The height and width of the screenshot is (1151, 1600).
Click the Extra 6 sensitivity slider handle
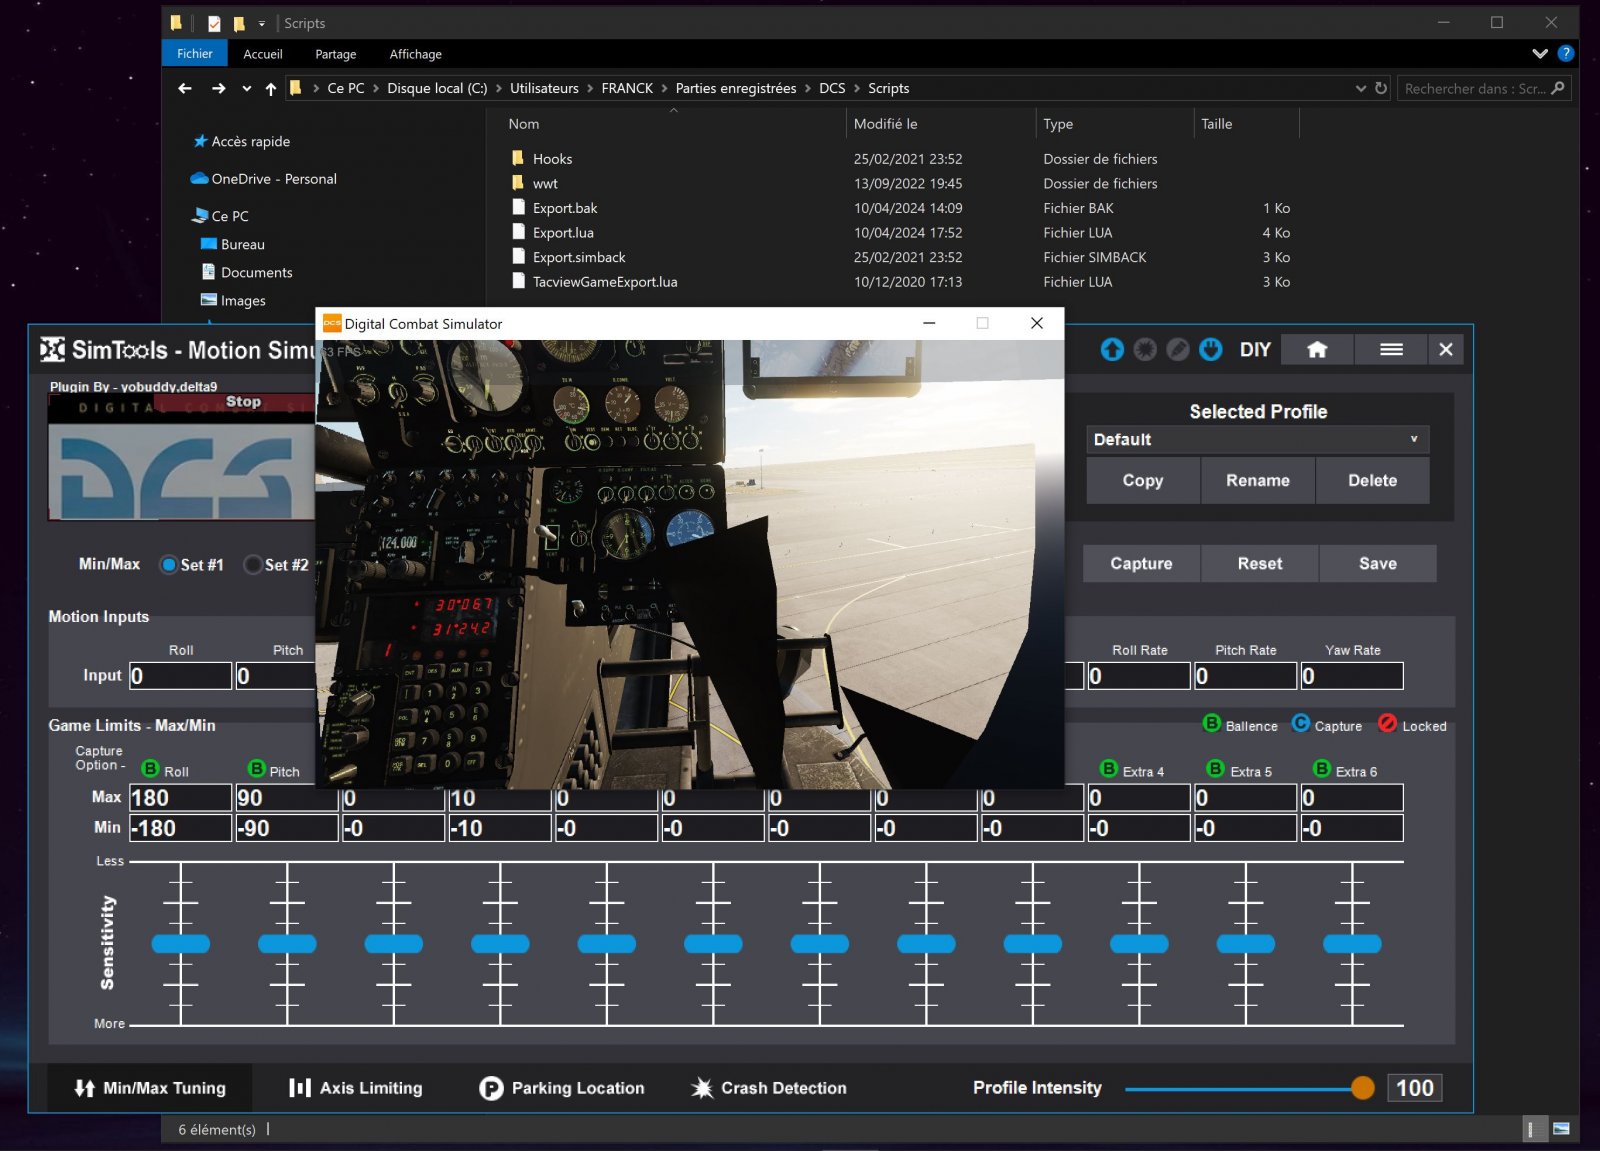click(x=1352, y=943)
